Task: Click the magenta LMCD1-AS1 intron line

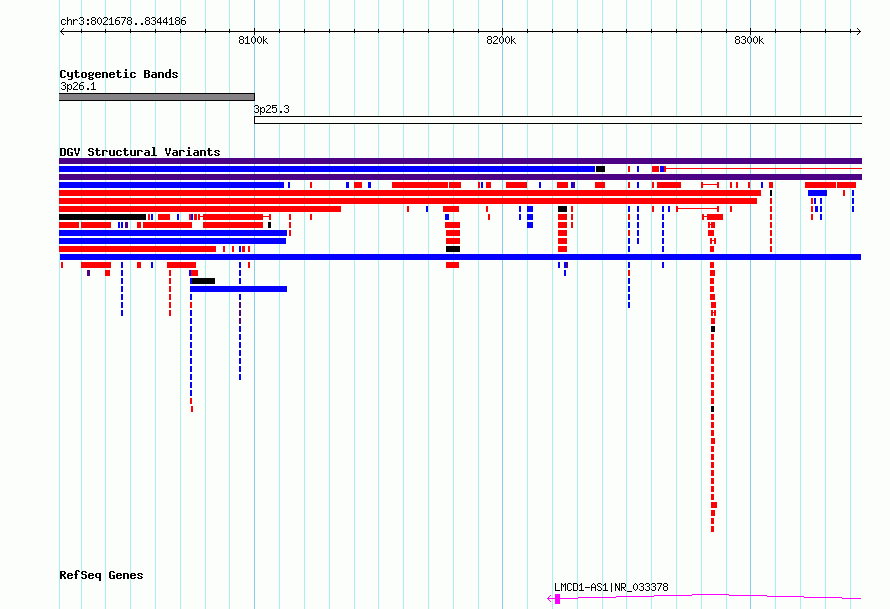Action: pos(711,596)
